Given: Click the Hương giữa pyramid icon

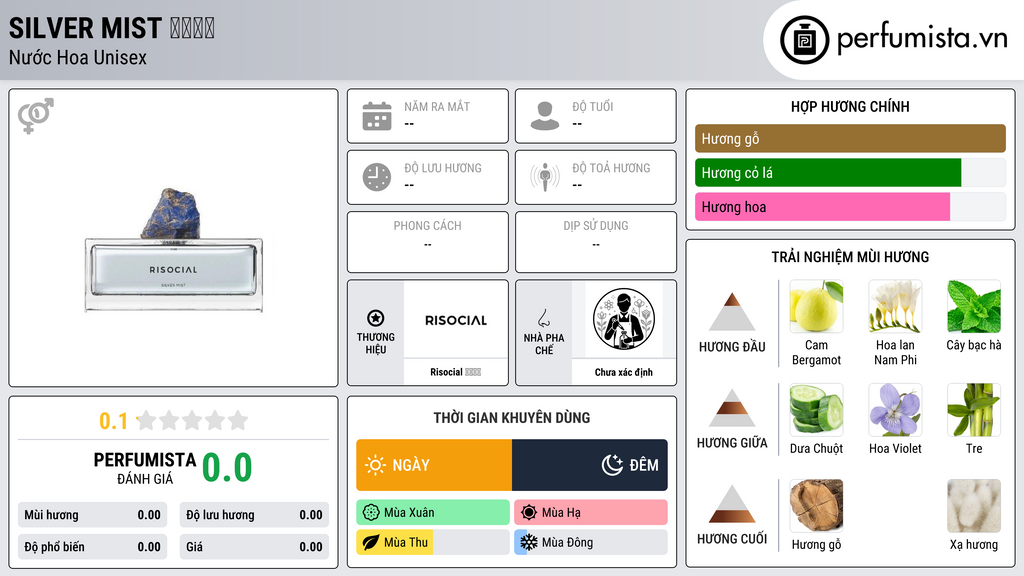Looking at the screenshot, I should 732,408.
